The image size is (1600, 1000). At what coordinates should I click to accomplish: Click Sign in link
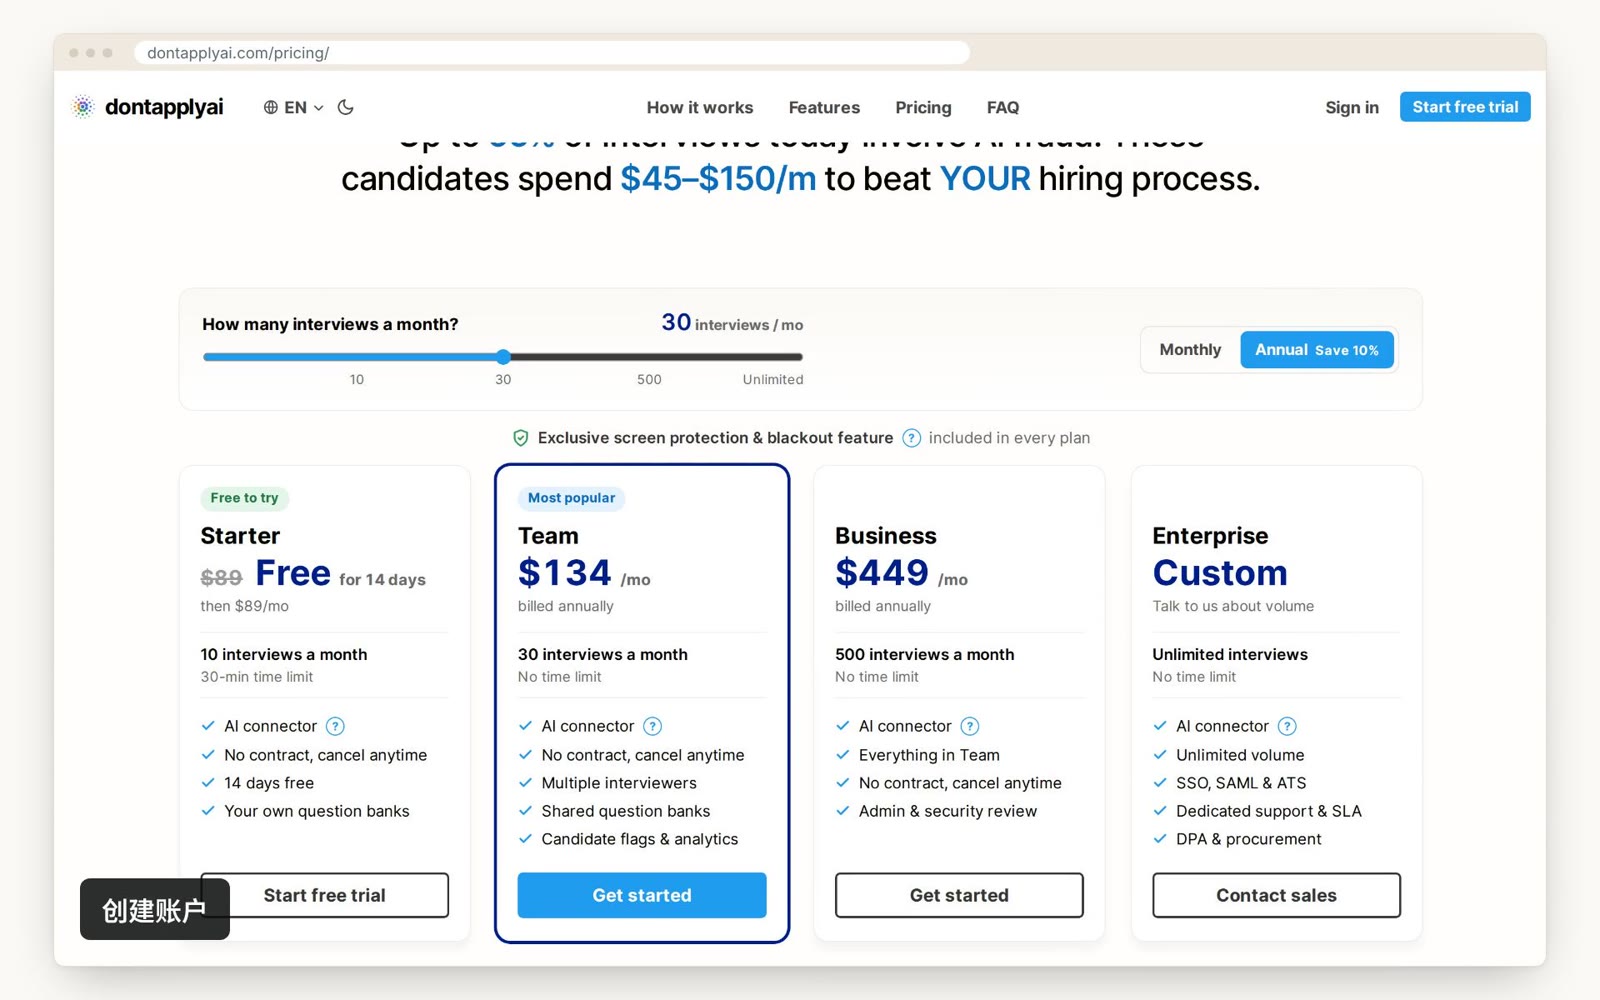tap(1352, 107)
